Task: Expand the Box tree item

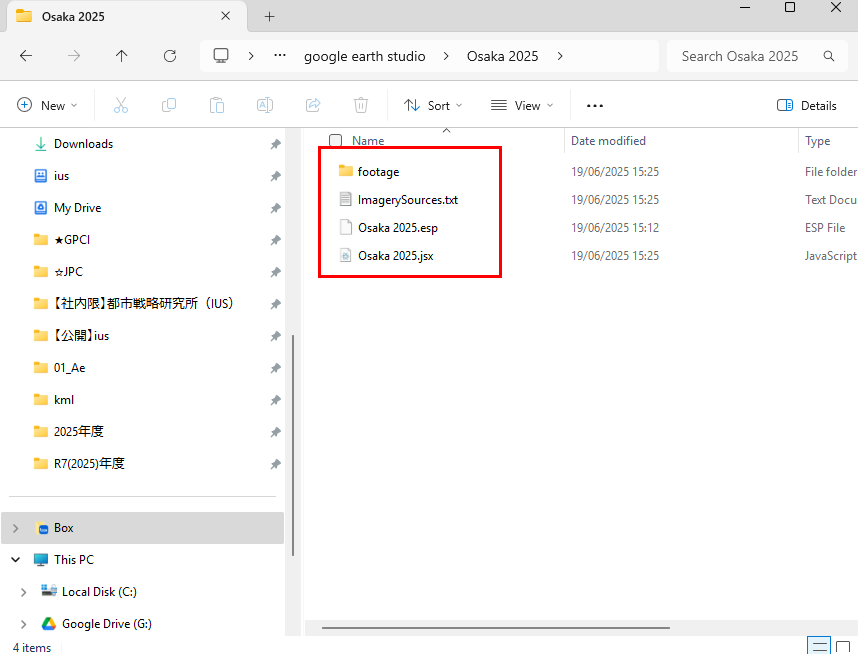Action: tap(15, 528)
